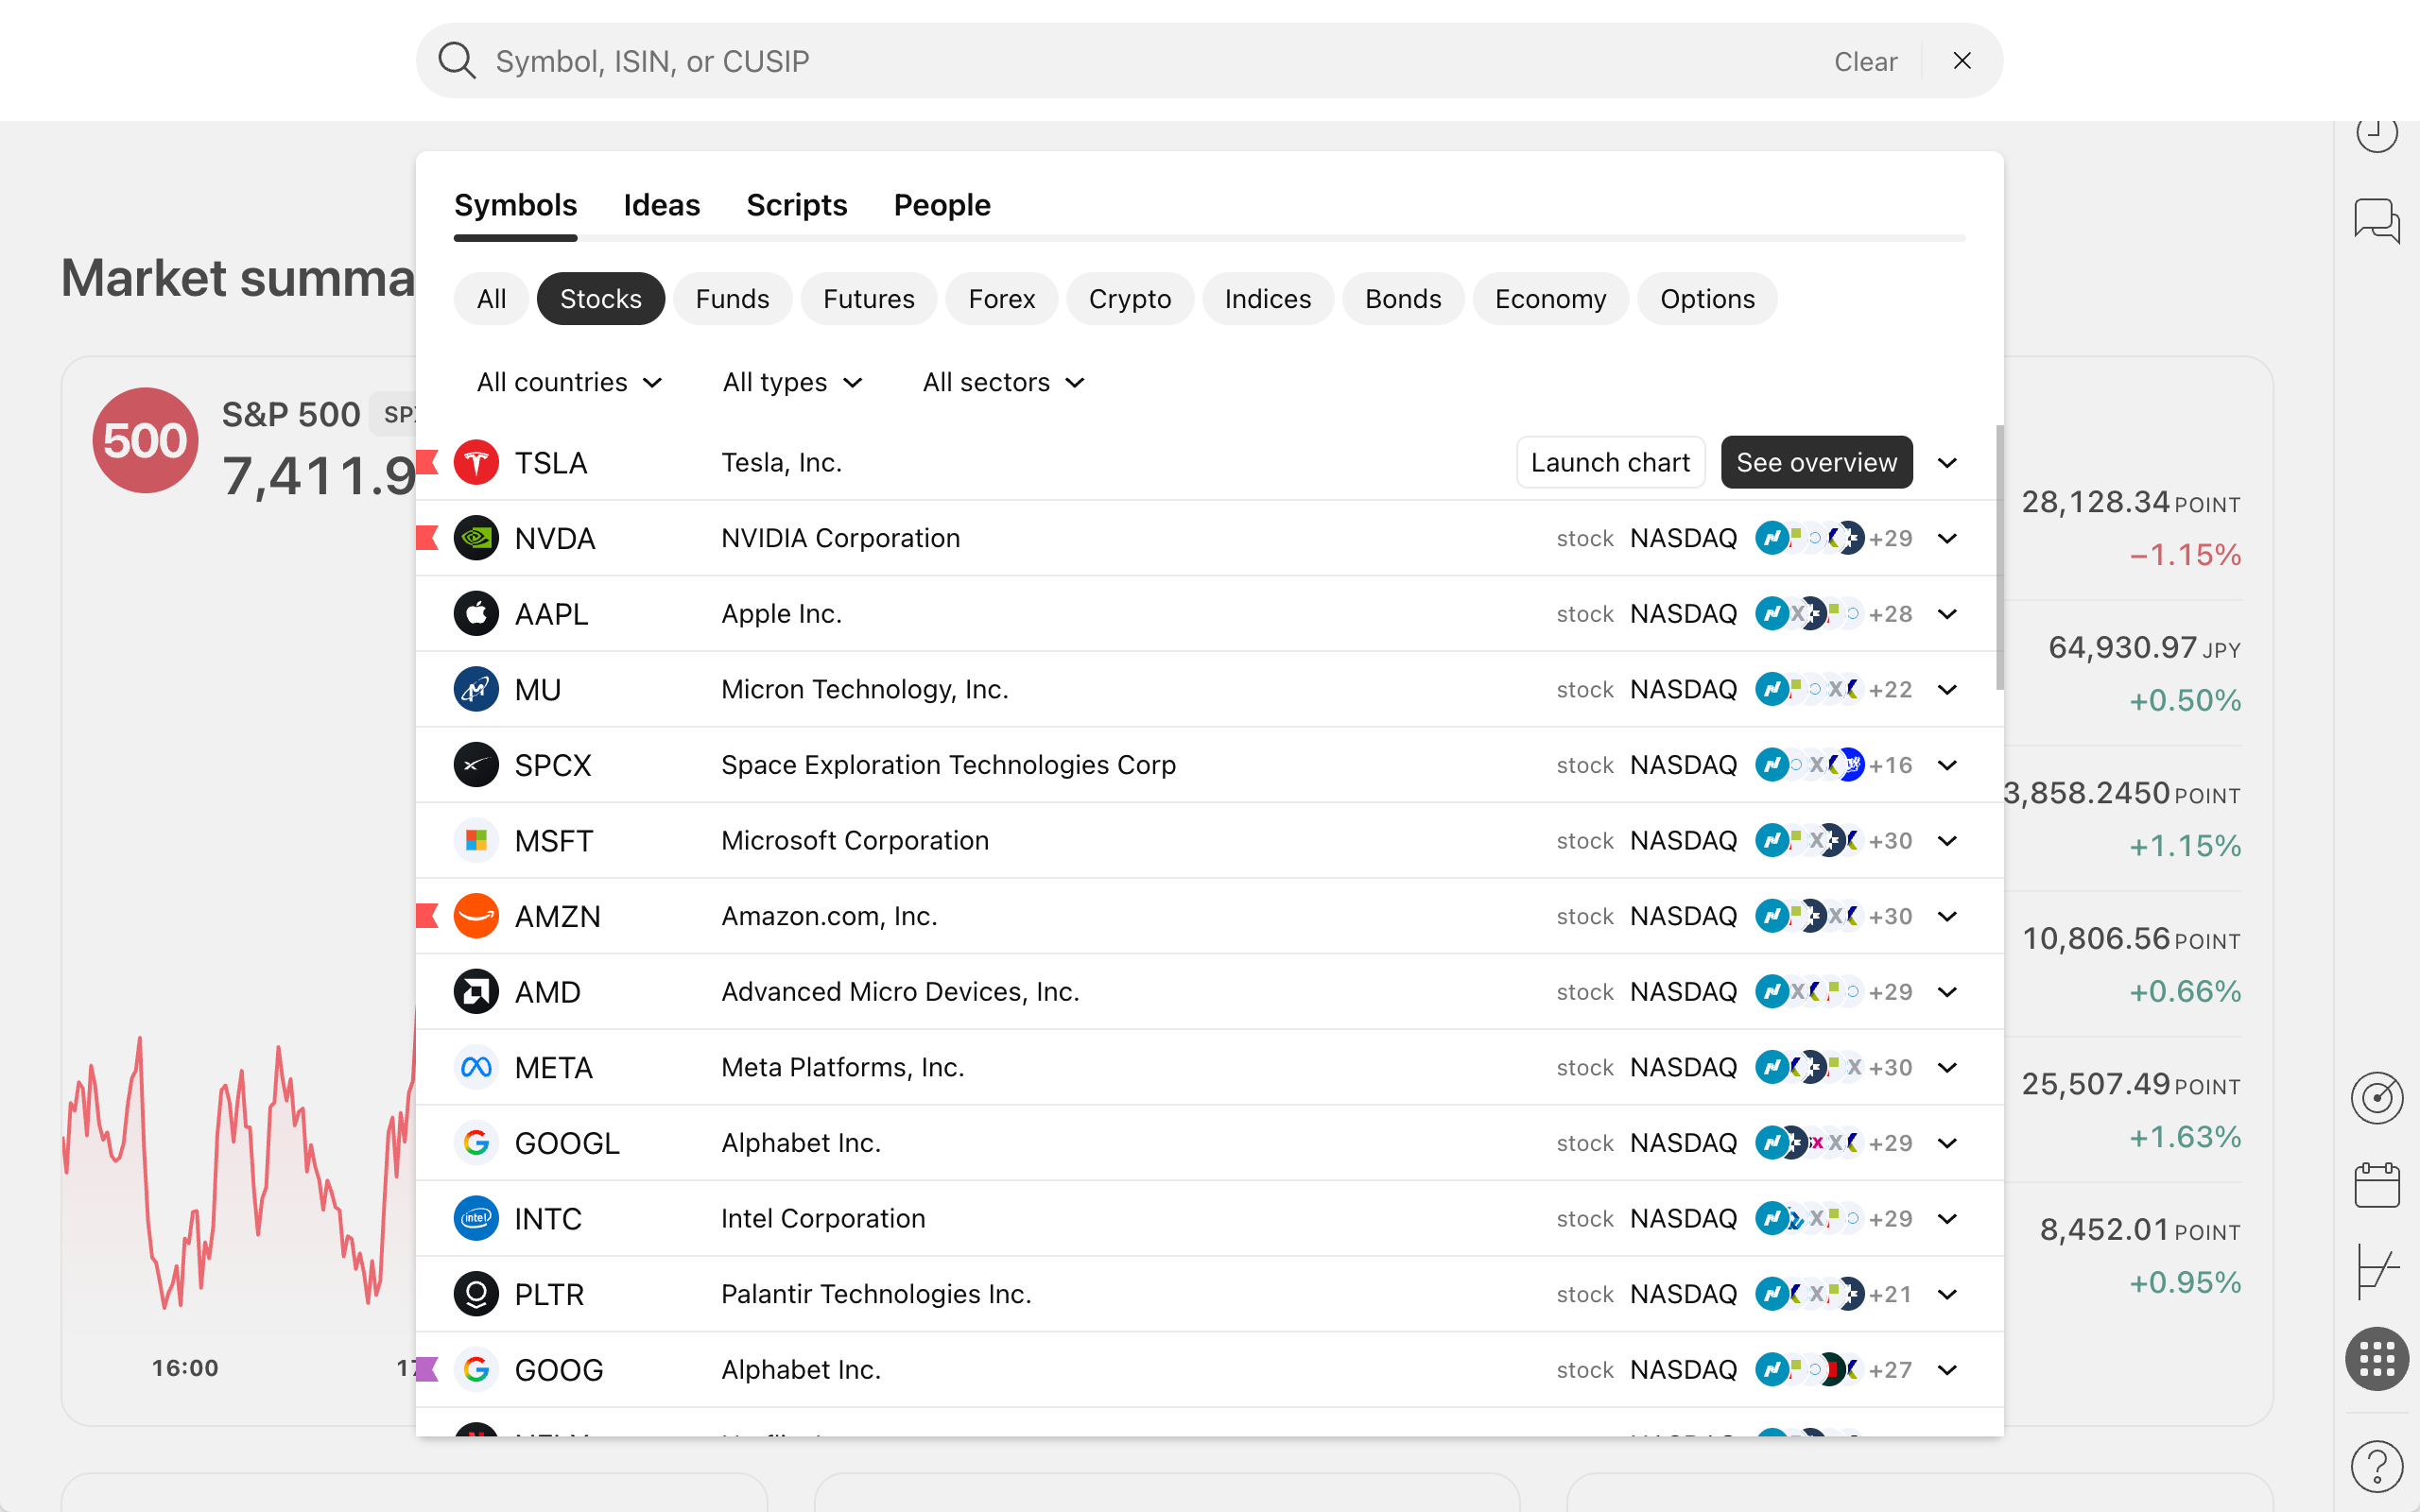Expand the MU row chevron
This screenshot has height=1512, width=2420.
1947,689
